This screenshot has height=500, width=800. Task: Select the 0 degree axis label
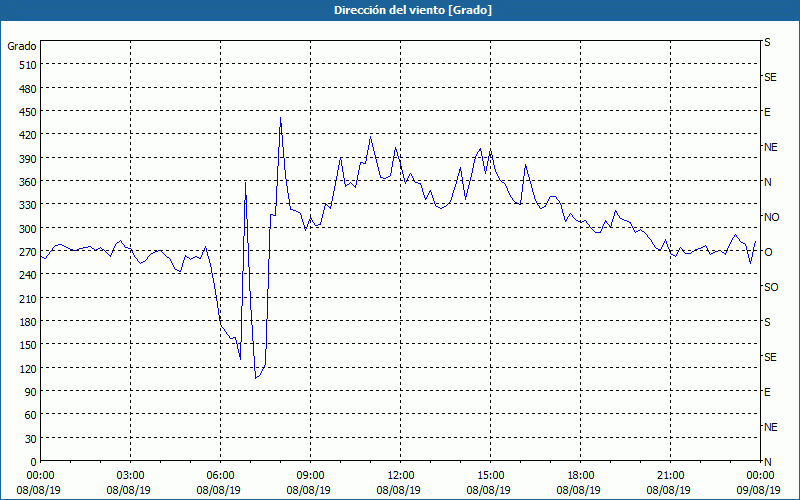pyautogui.click(x=34, y=462)
